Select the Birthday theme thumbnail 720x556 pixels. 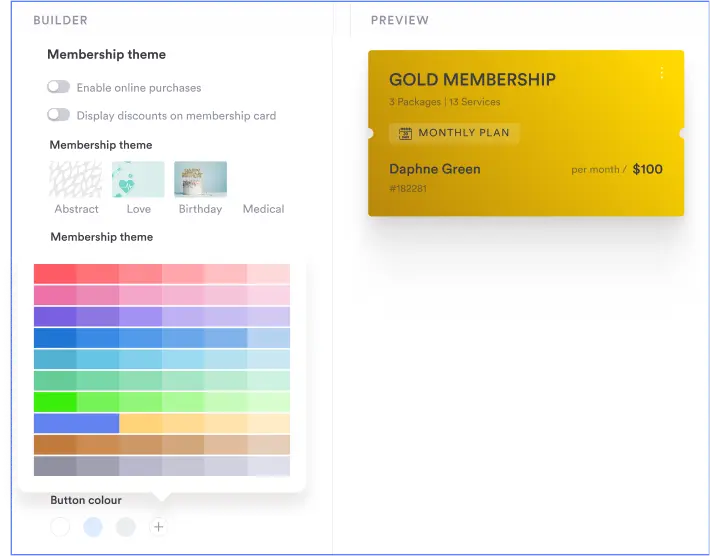pos(200,179)
